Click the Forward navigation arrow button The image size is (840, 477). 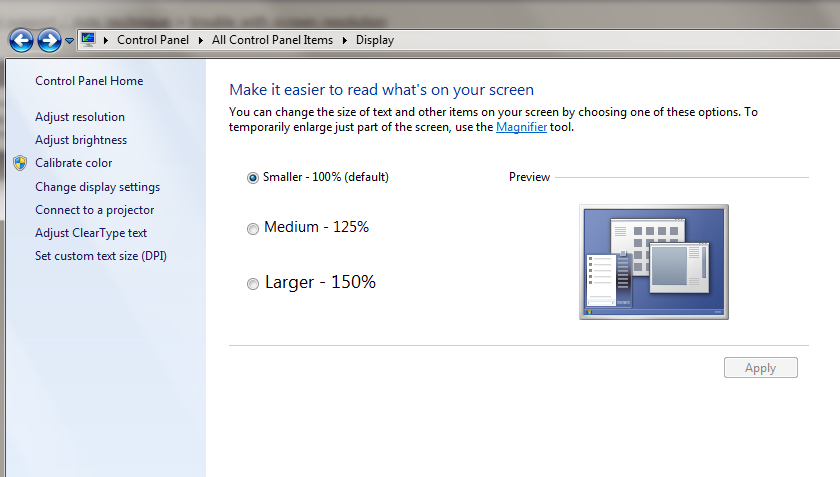[x=49, y=40]
